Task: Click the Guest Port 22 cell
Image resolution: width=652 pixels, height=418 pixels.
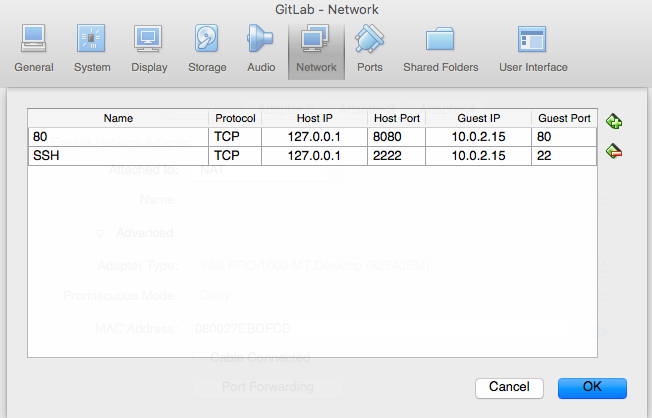Action: [563, 155]
